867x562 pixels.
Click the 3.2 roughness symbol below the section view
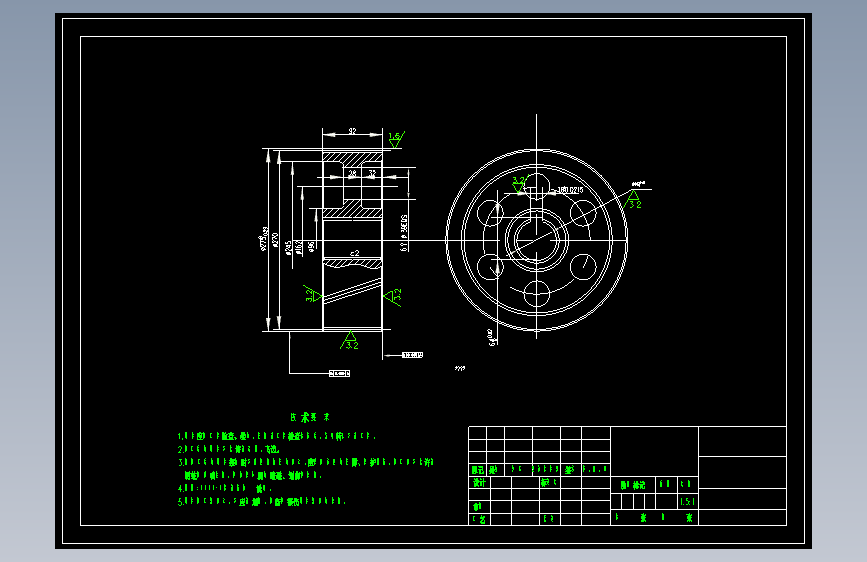click(349, 341)
